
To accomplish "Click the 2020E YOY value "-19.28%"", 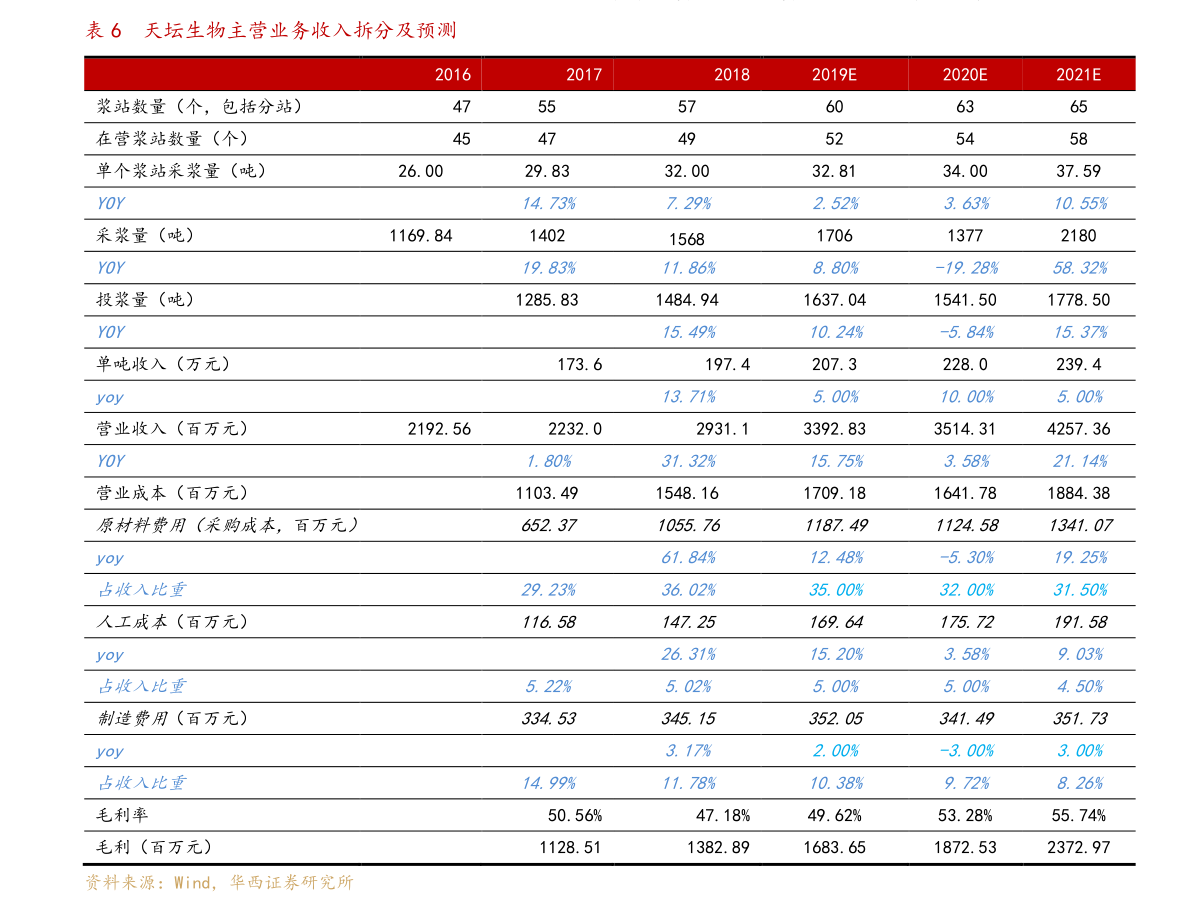I will [x=966, y=268].
